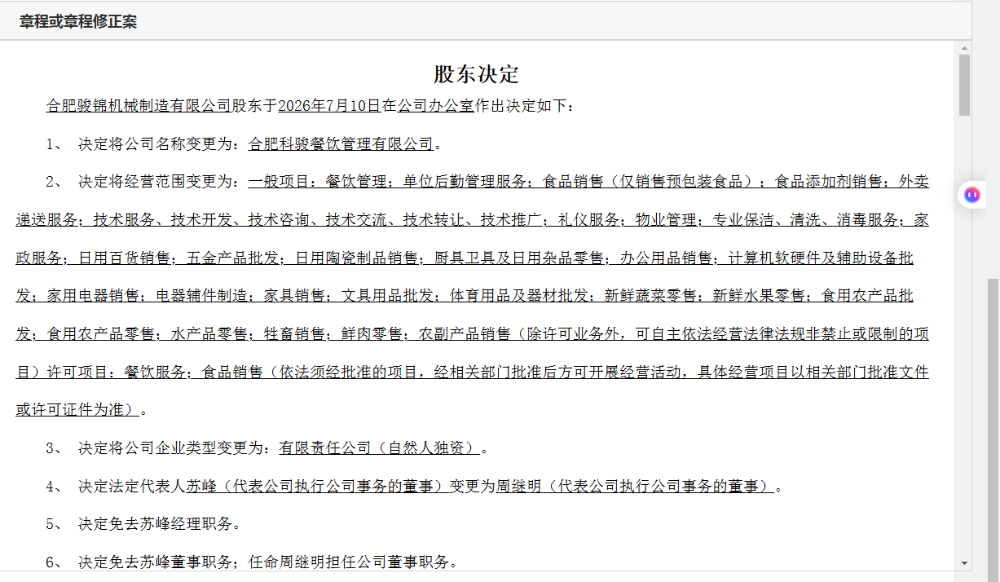Click the new legal representative 周继明 in item 4
The height and width of the screenshot is (582, 1000).
click(518, 486)
